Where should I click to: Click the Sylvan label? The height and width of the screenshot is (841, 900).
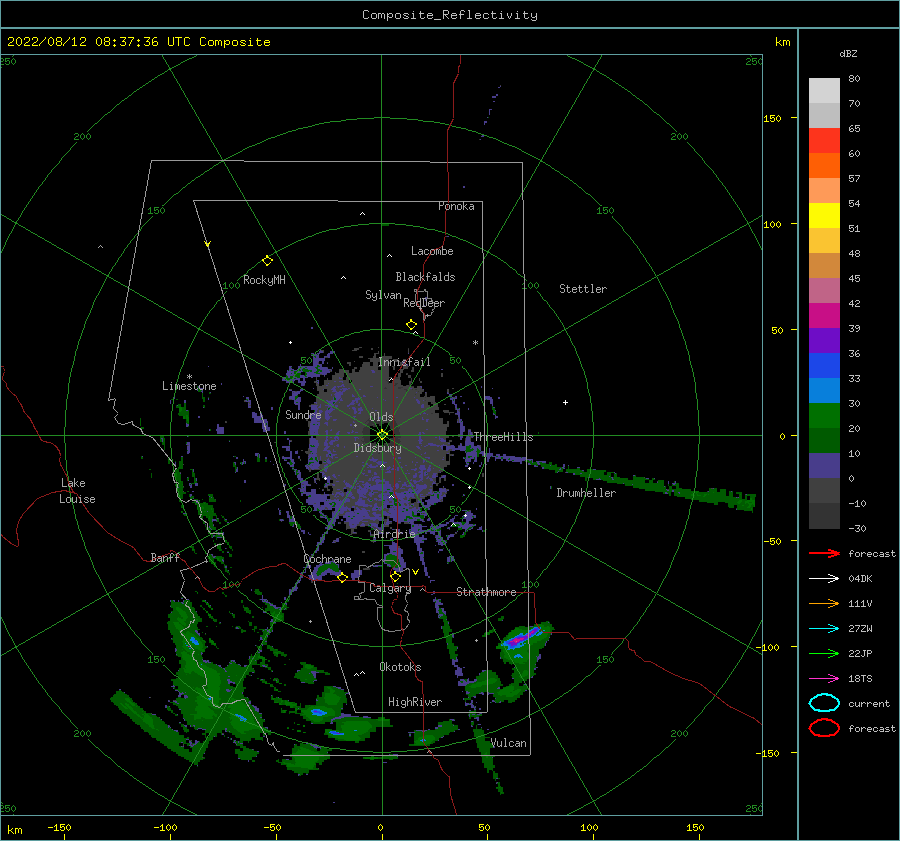click(x=383, y=295)
